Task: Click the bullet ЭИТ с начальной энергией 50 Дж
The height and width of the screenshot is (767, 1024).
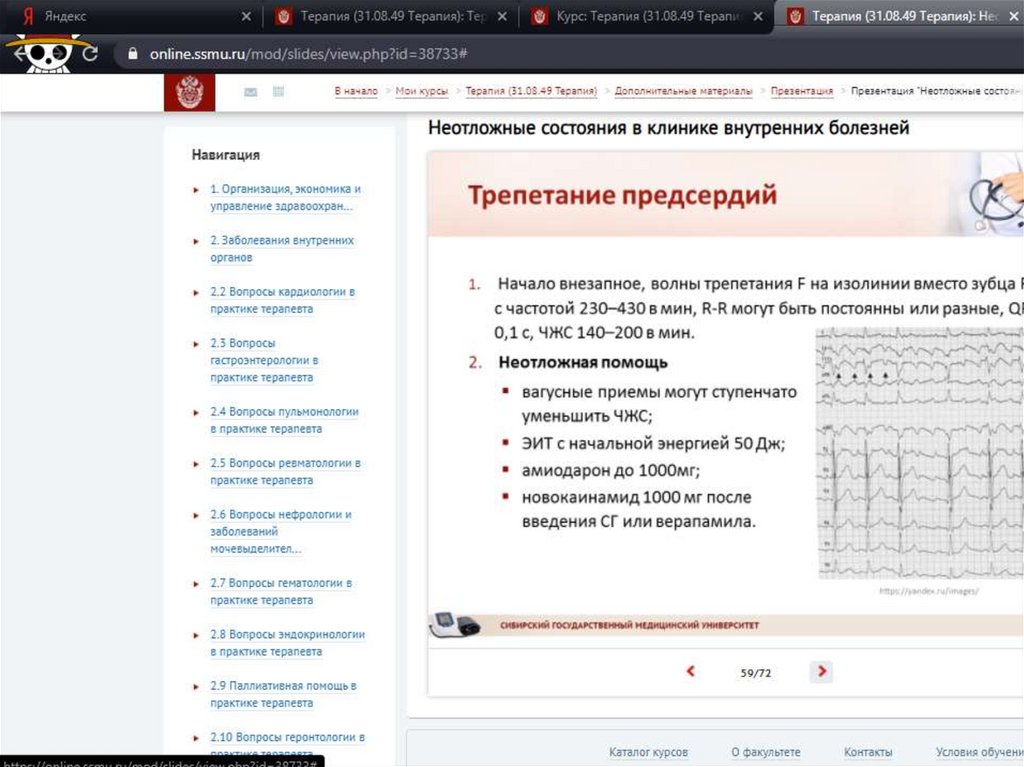Action: pyautogui.click(x=653, y=444)
